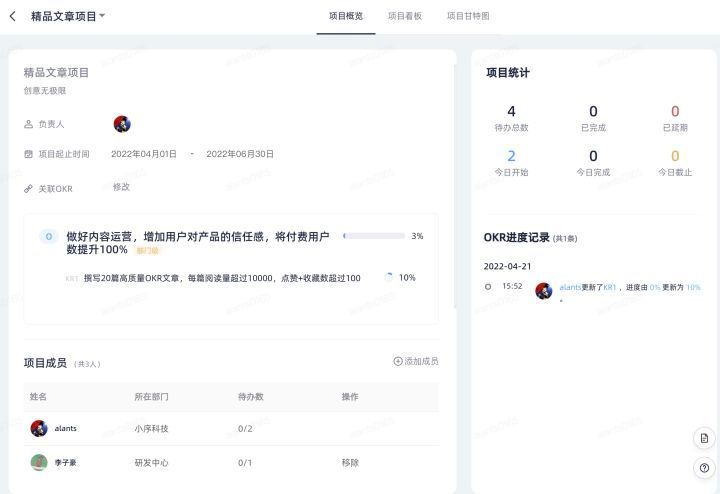This screenshot has width=720, height=494.
Task: Click the 2022-04-21 record date
Action: coord(507,266)
